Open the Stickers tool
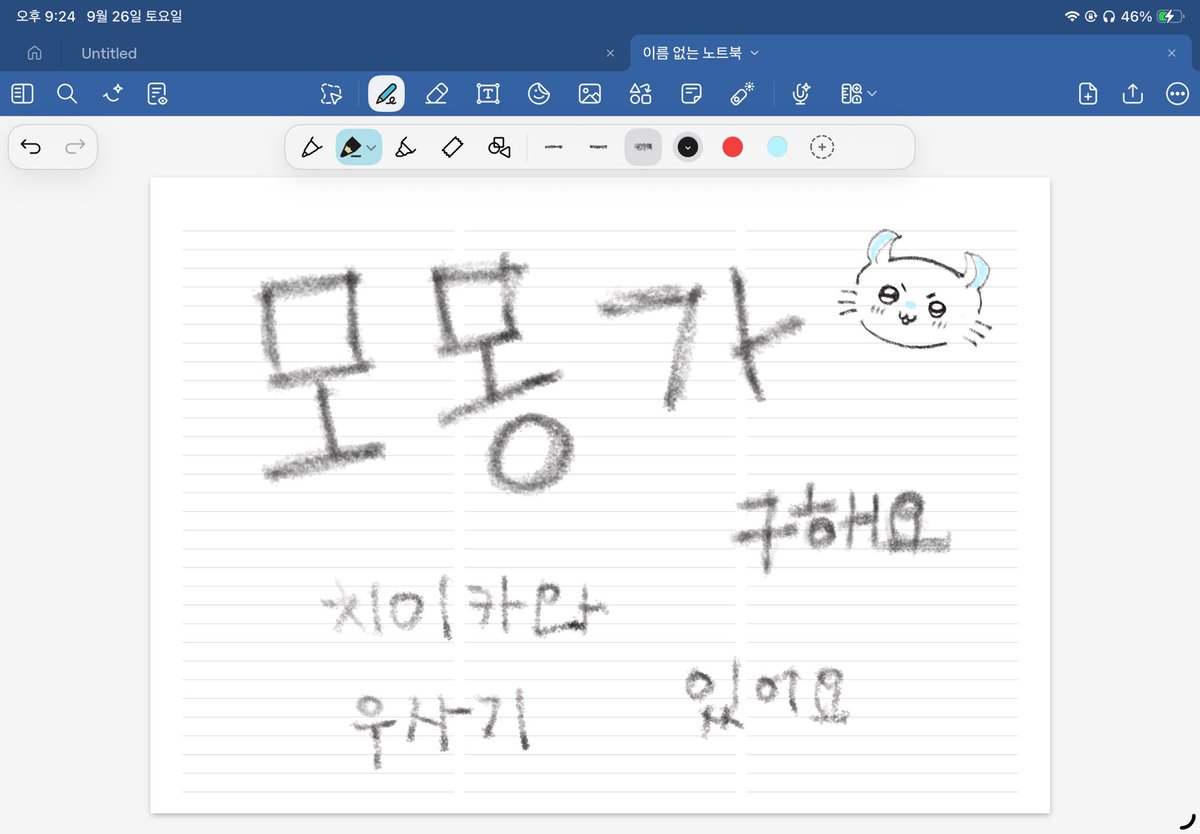This screenshot has width=1200, height=834. click(539, 94)
